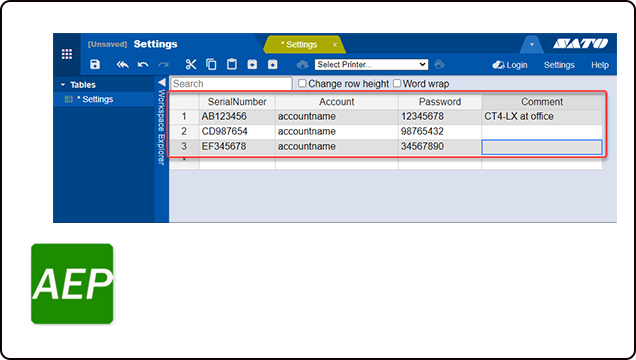
Task: Click the Save icon in toolbar
Action: pyautogui.click(x=95, y=64)
